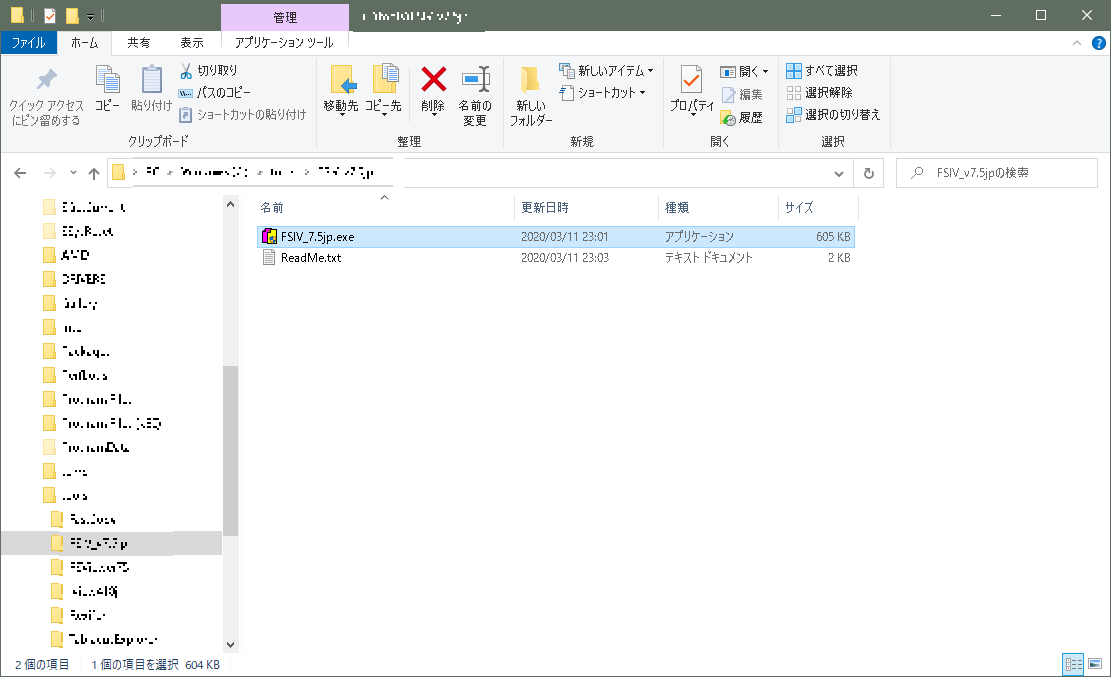Open the 共有 (Share) ribbon tab
Viewport: 1111px width, 677px height.
tap(139, 42)
